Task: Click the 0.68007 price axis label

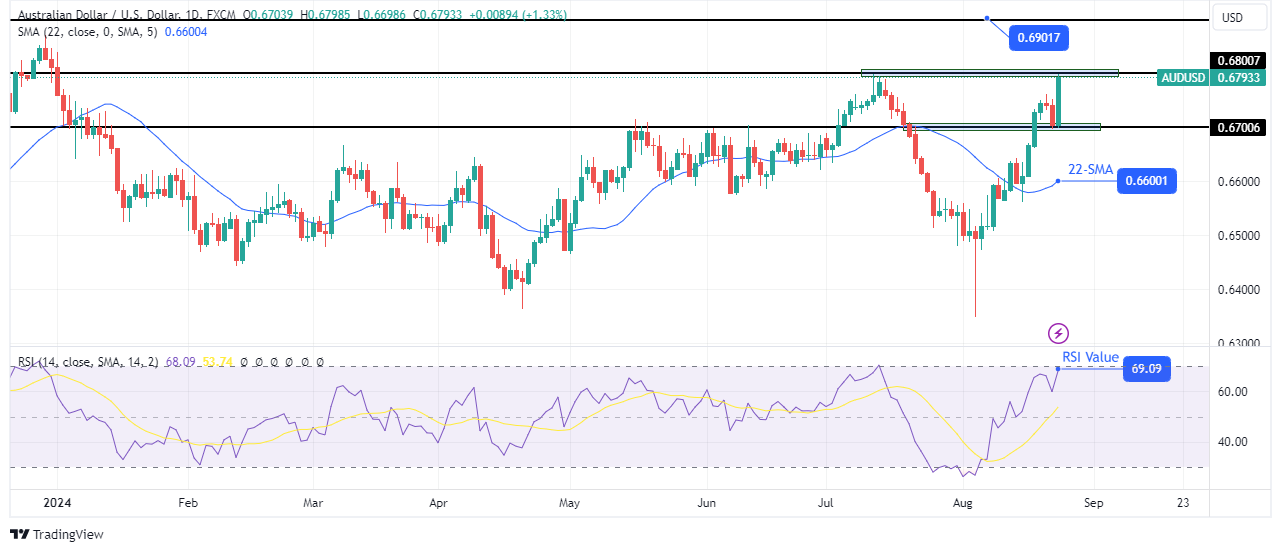Action: pyautogui.click(x=1237, y=60)
